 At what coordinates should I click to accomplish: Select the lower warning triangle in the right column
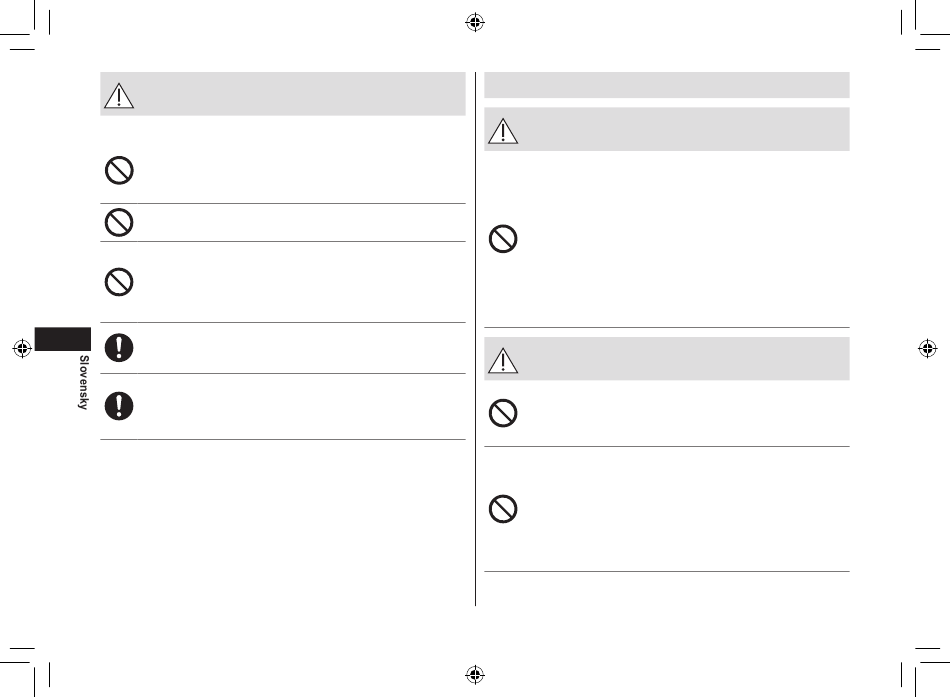503,361
